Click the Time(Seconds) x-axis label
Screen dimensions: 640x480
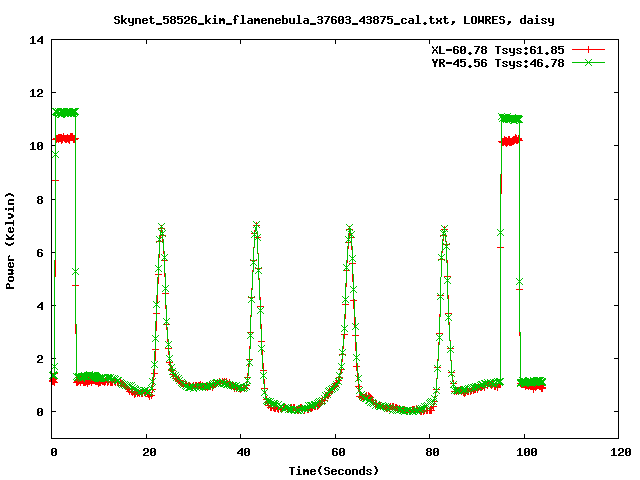[333, 471]
